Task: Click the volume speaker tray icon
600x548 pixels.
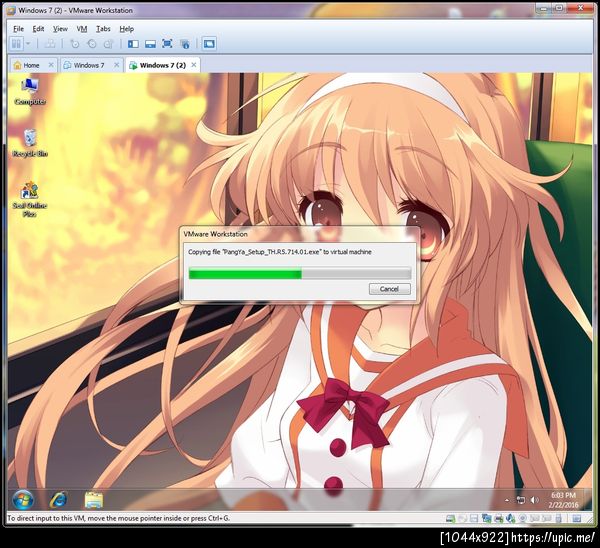Action: [534, 500]
